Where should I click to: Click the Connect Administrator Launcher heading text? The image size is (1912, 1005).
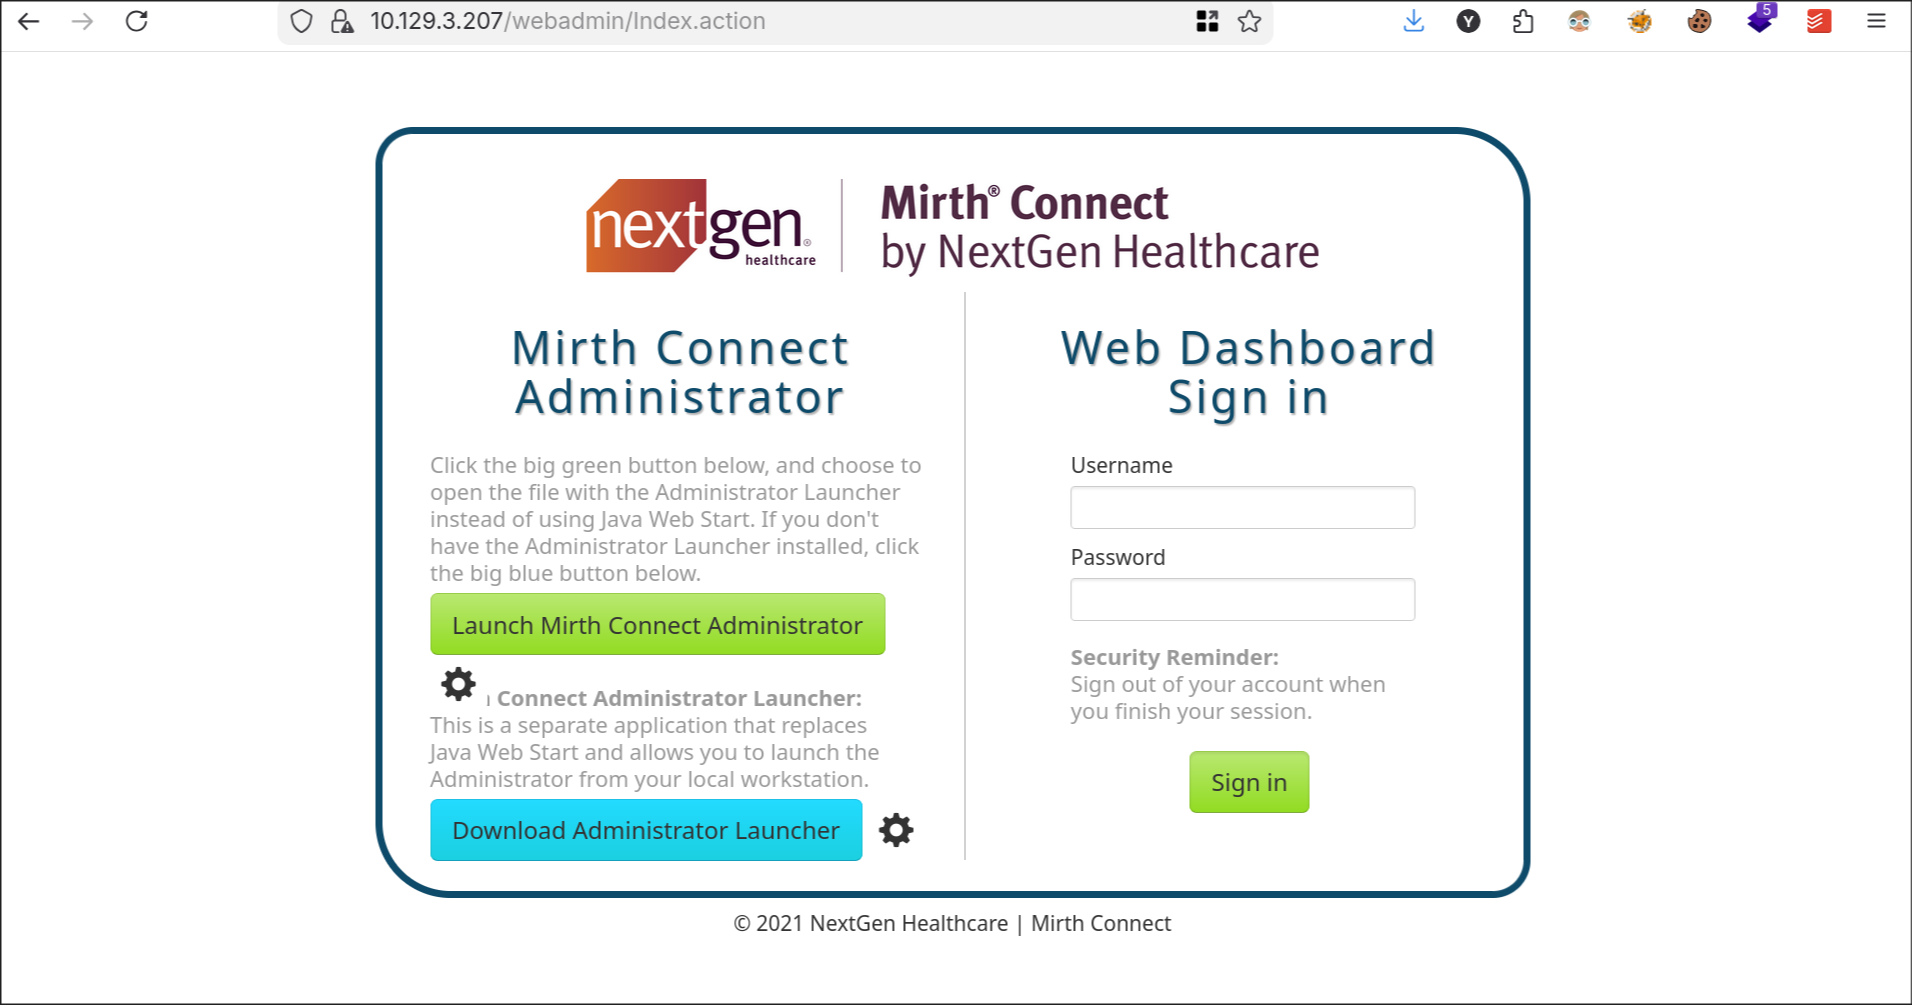679,698
